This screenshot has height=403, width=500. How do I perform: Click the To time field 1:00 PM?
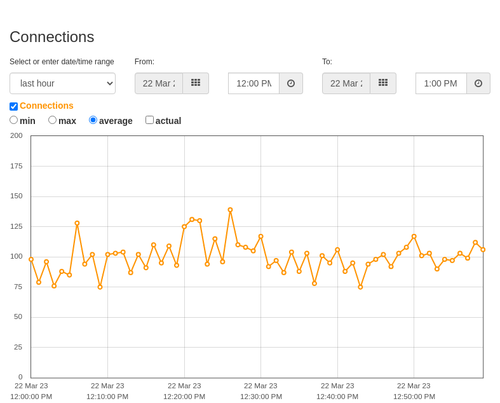pyautogui.click(x=441, y=83)
